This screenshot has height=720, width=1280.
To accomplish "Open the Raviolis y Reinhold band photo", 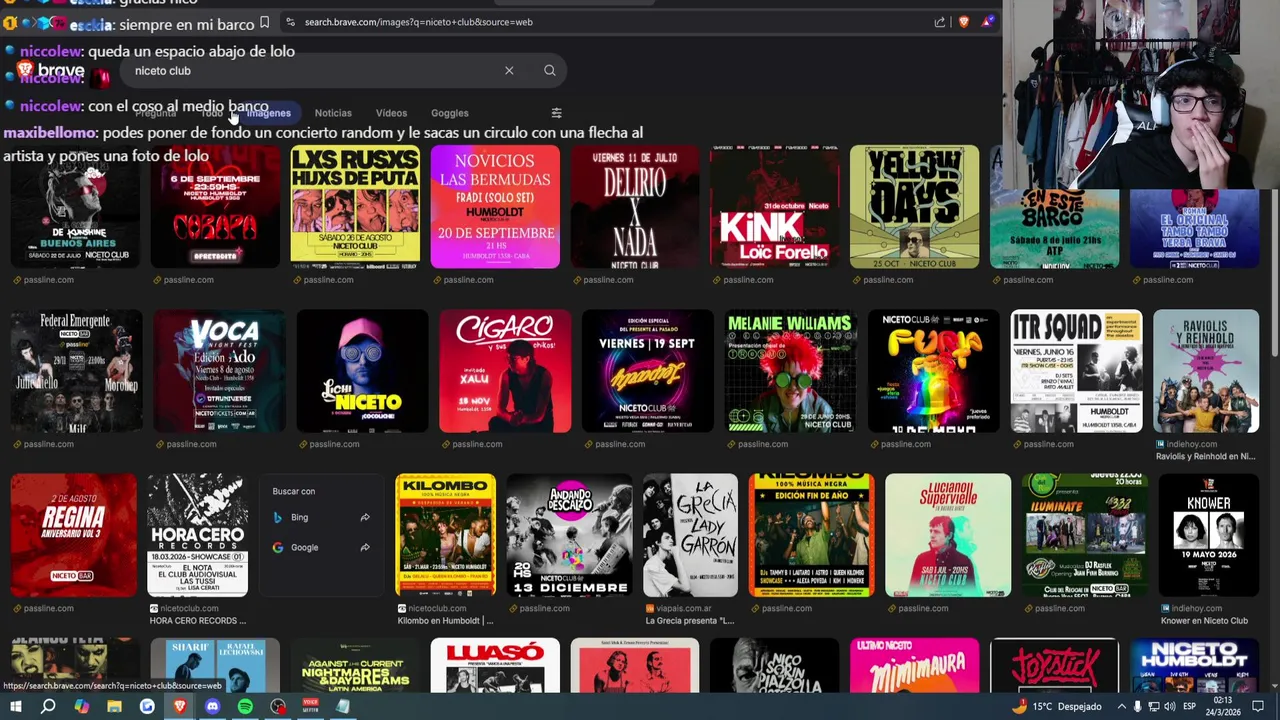I will [x=1206, y=371].
